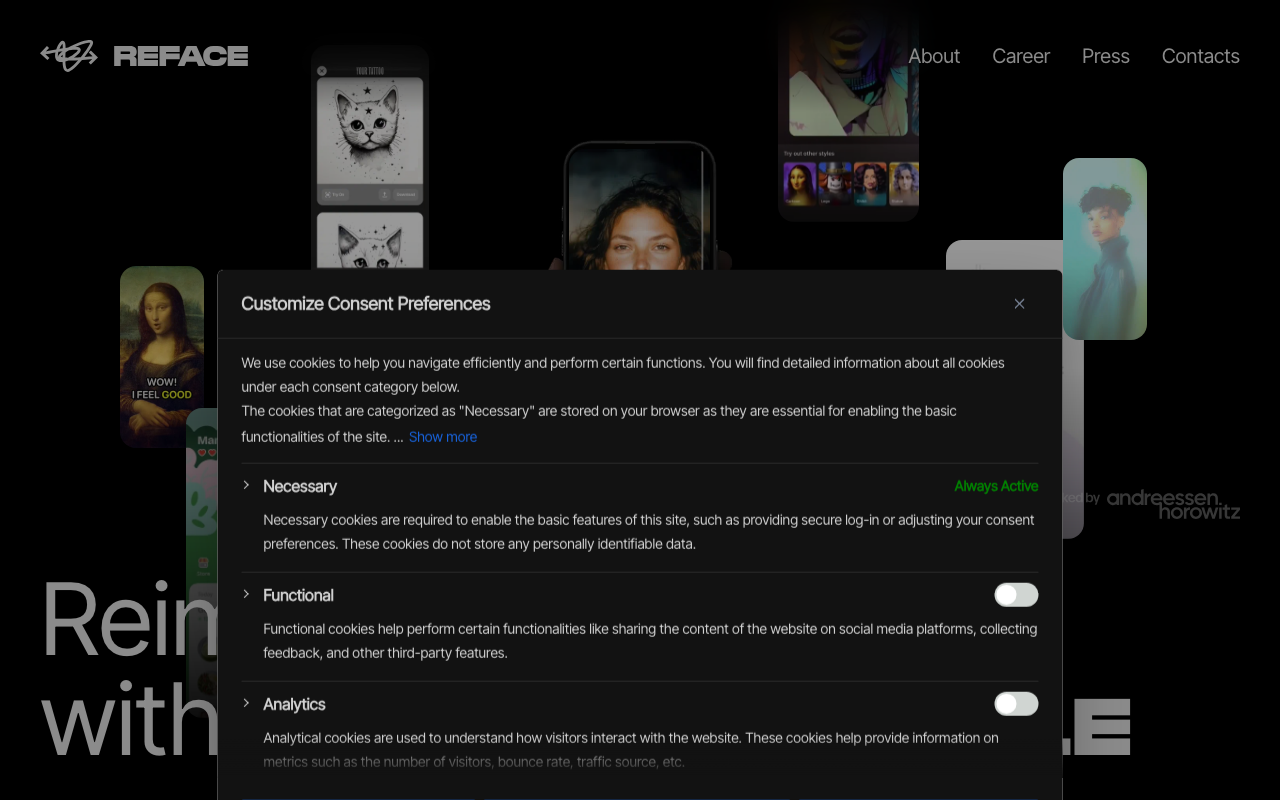
Task: Pick the Lego style tile
Action: [x=835, y=184]
